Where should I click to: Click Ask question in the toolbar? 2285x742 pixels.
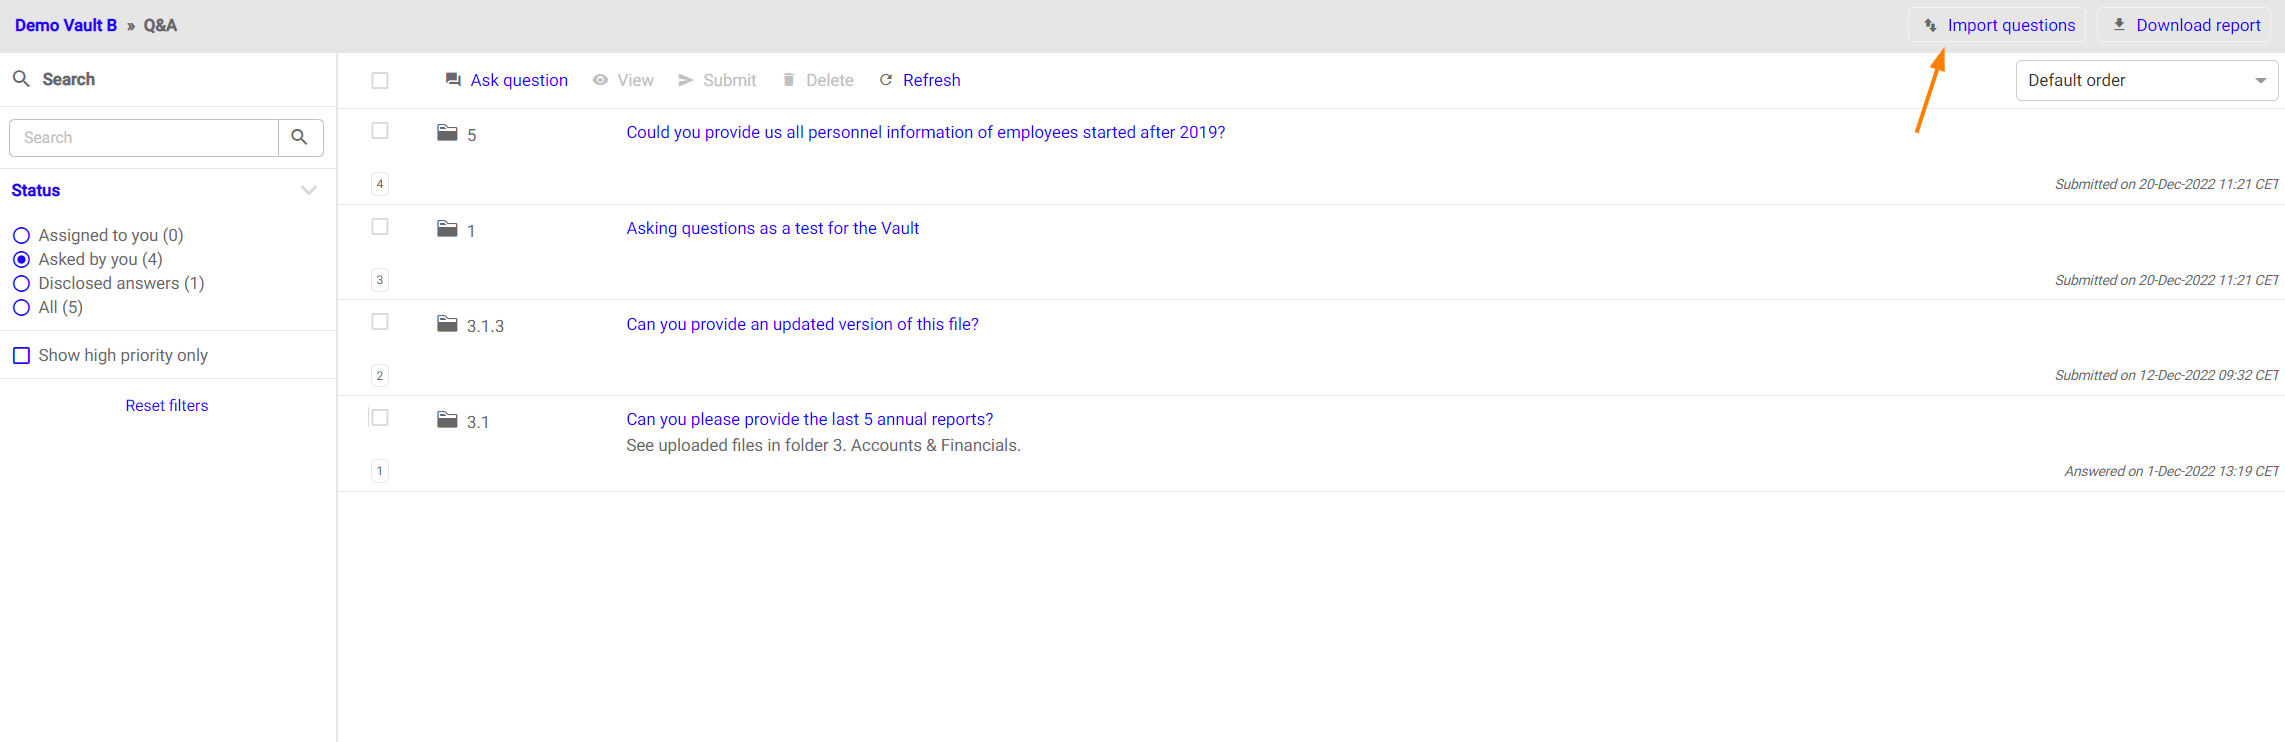(x=507, y=80)
